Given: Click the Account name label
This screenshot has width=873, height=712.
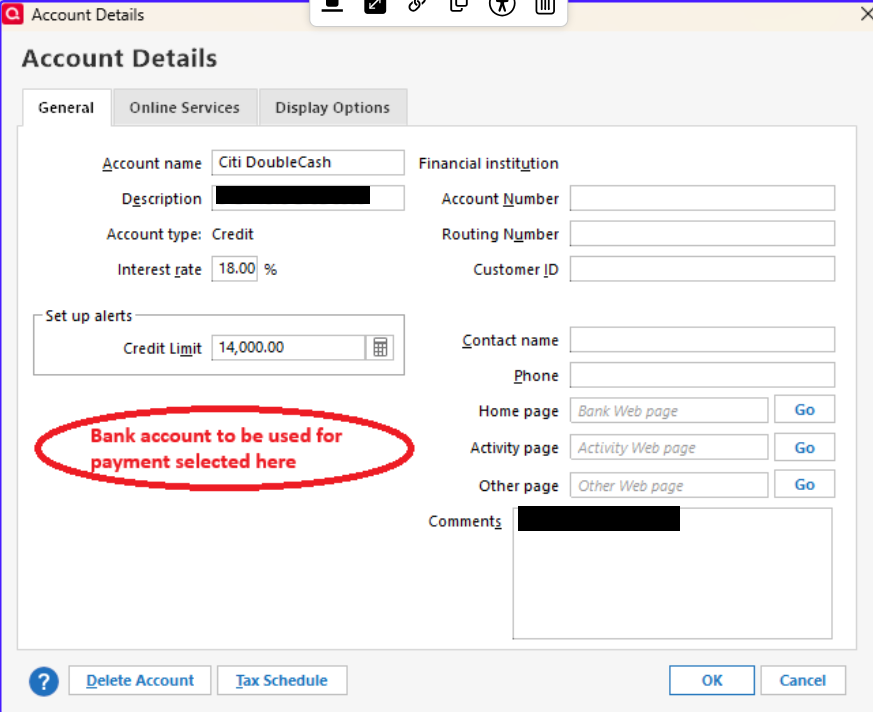Looking at the screenshot, I should [x=152, y=164].
